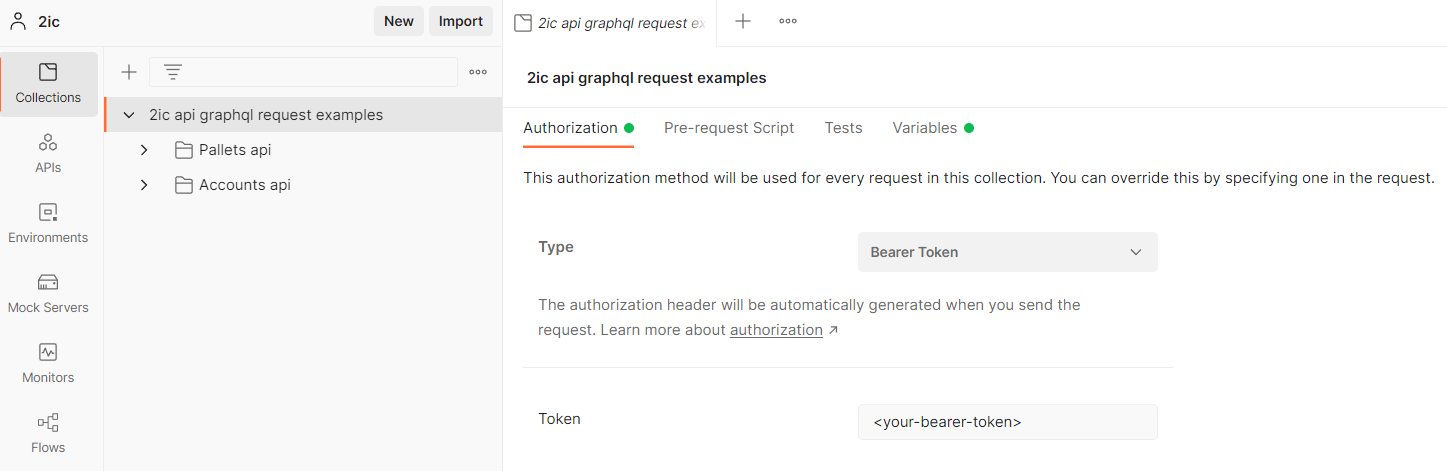Open the Bearer Token type dropdown
This screenshot has height=471, width=1447.
[1007, 252]
